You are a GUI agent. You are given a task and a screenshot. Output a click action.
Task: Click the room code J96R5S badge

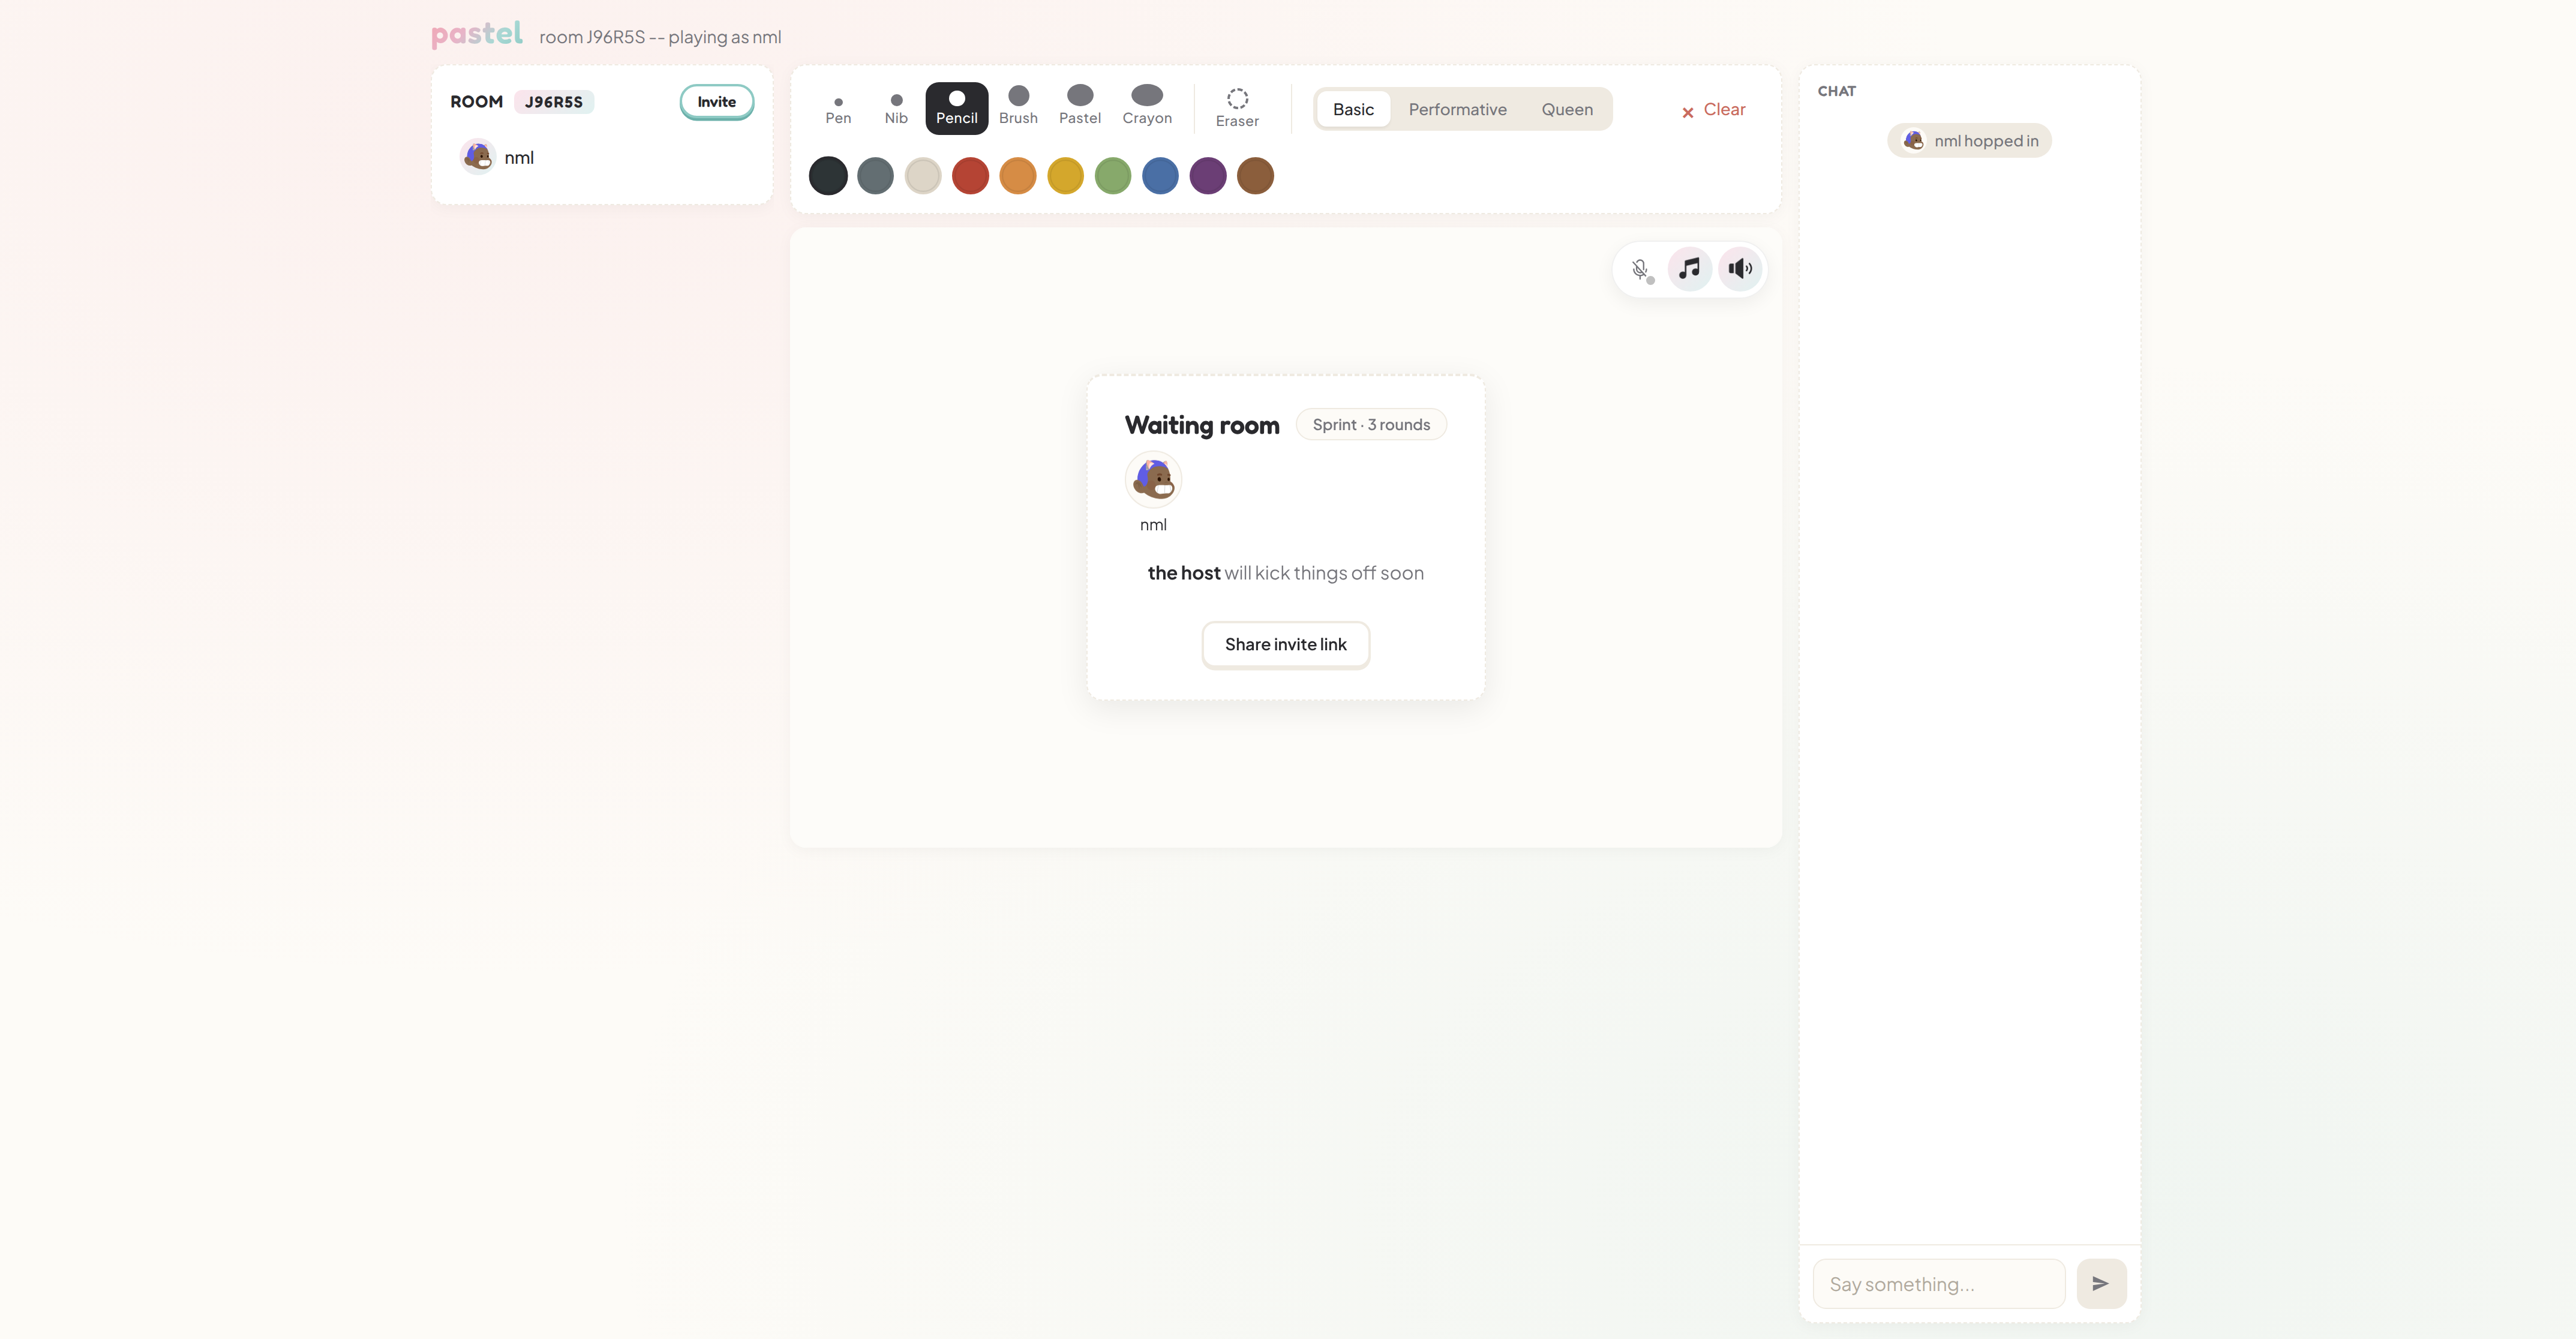(554, 102)
